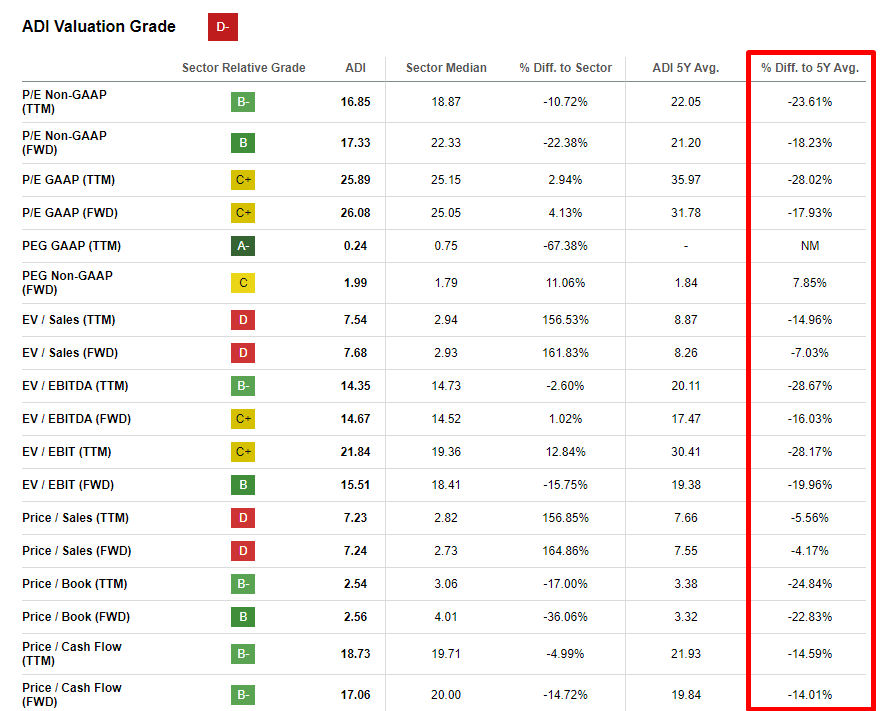
Task: Click the -67.38% sector difference for PEG GAAP
Action: tap(566, 246)
